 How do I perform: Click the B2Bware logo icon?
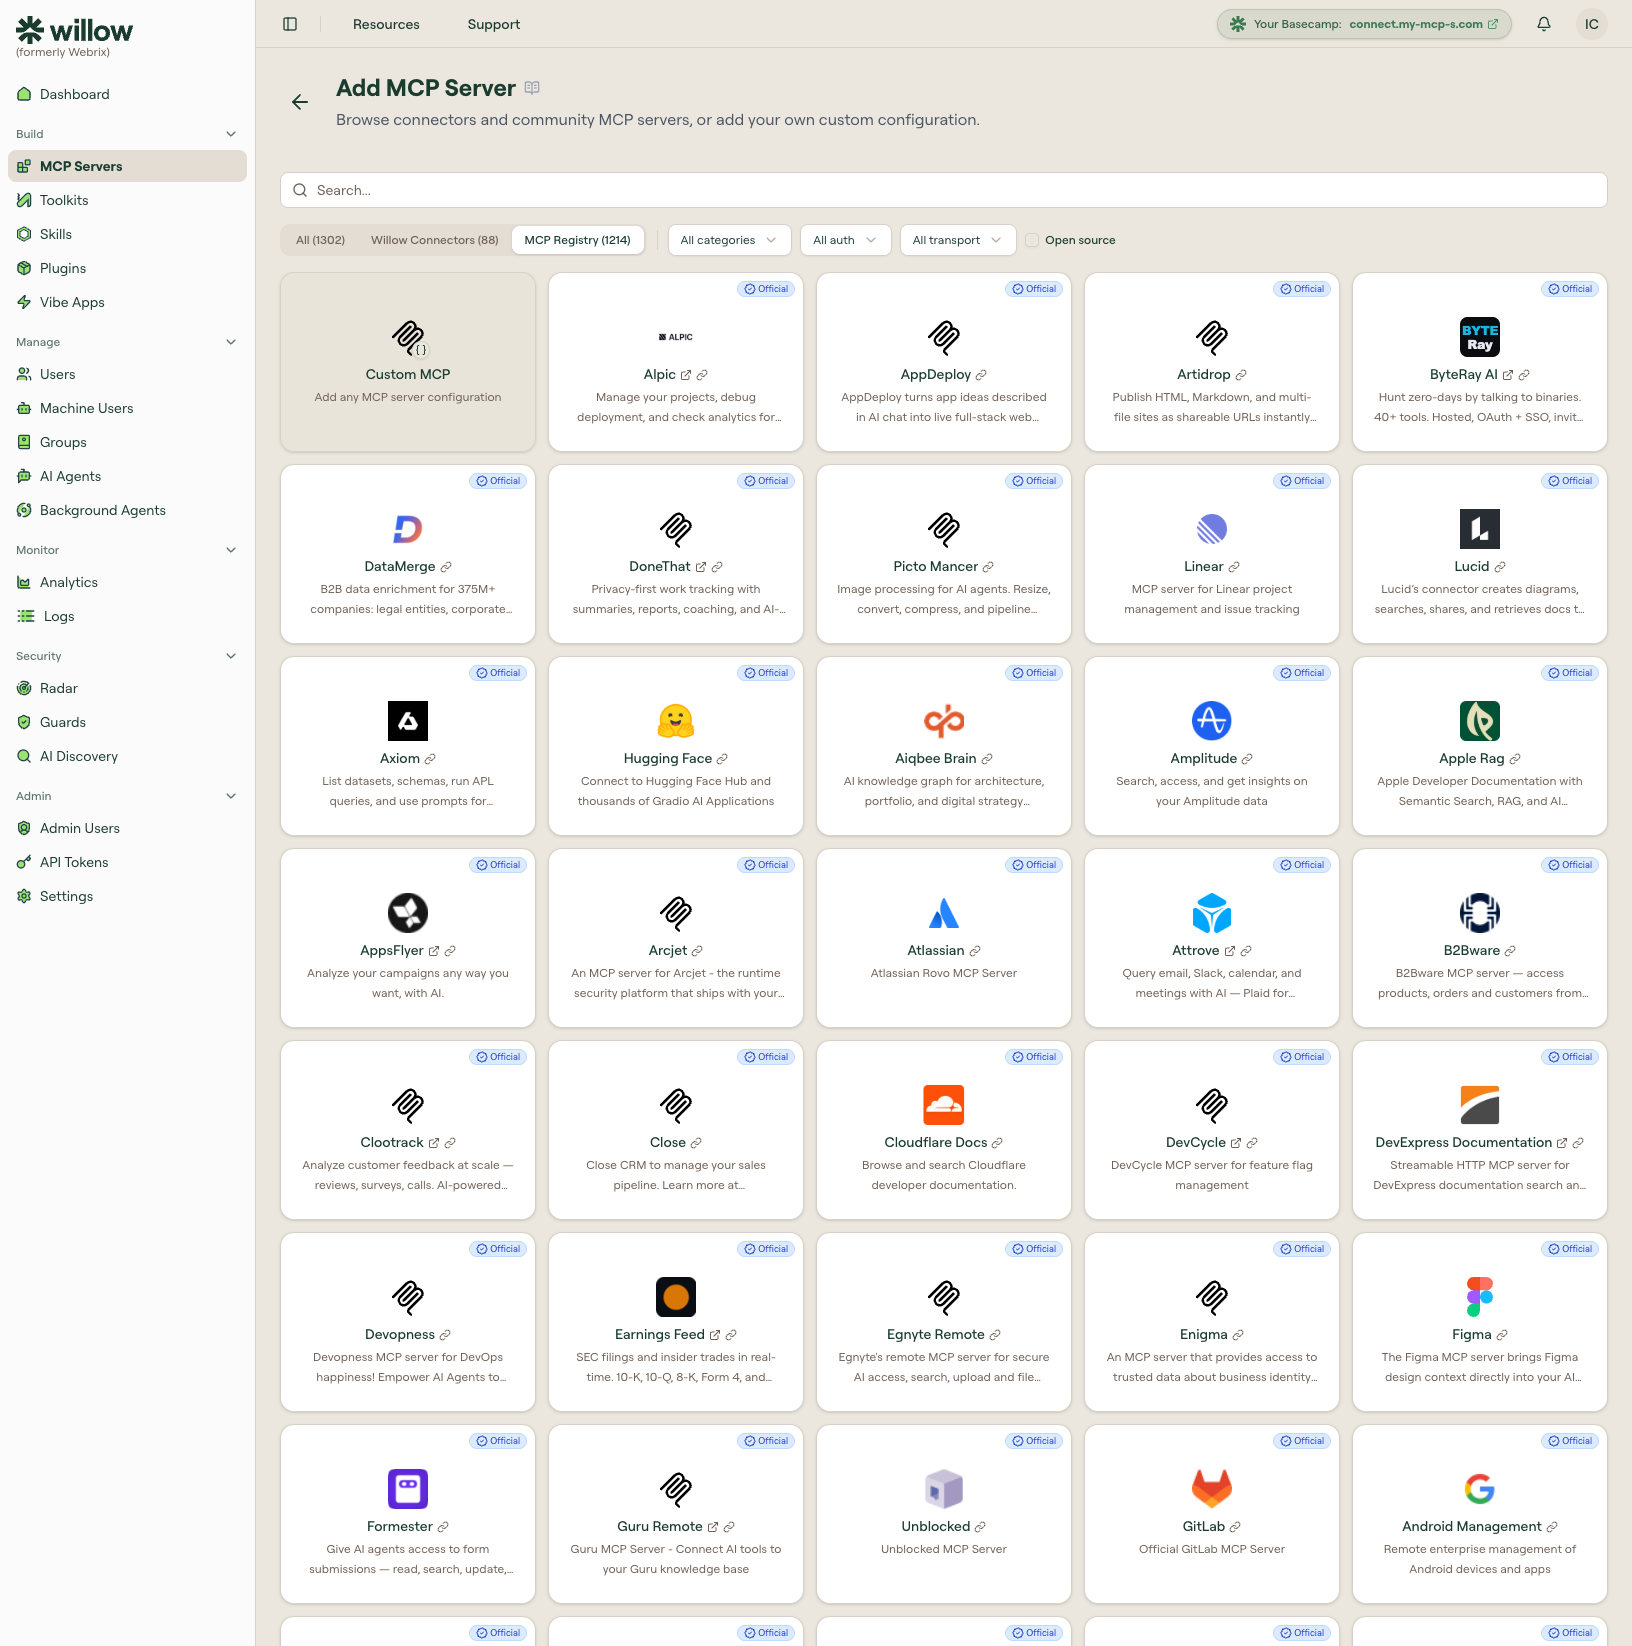(x=1480, y=913)
